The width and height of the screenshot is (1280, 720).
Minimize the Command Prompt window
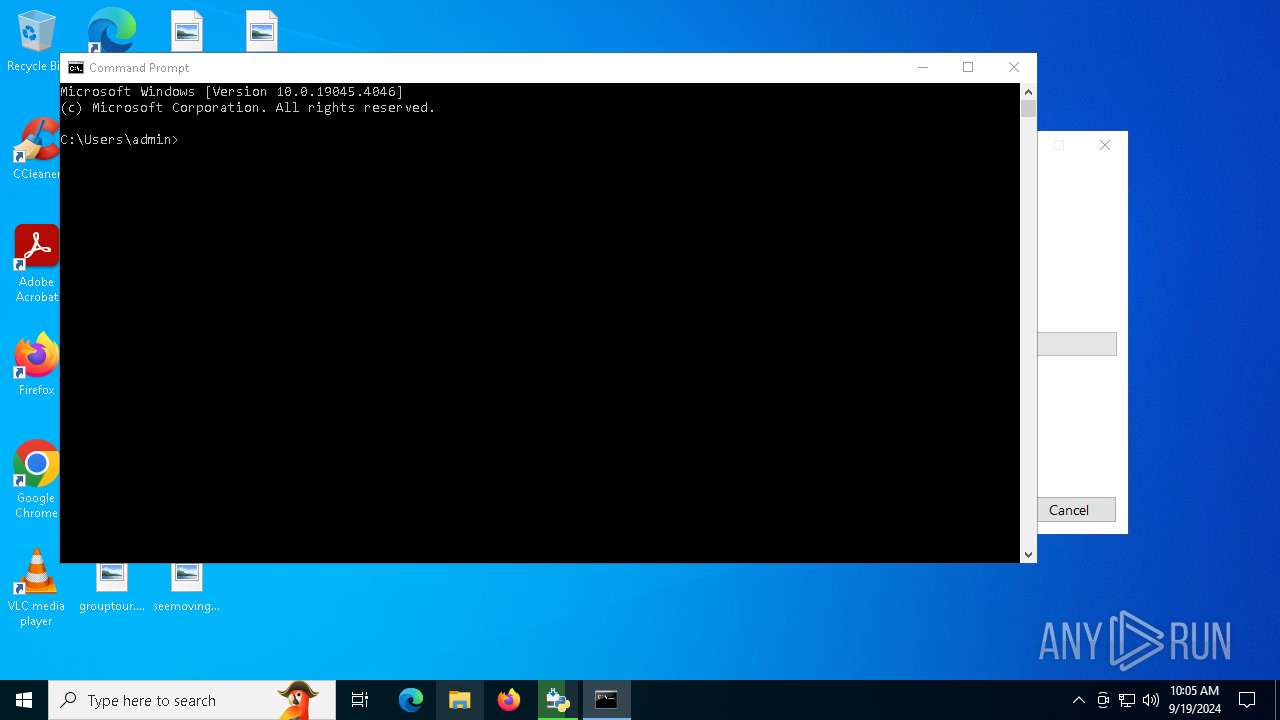tap(923, 68)
